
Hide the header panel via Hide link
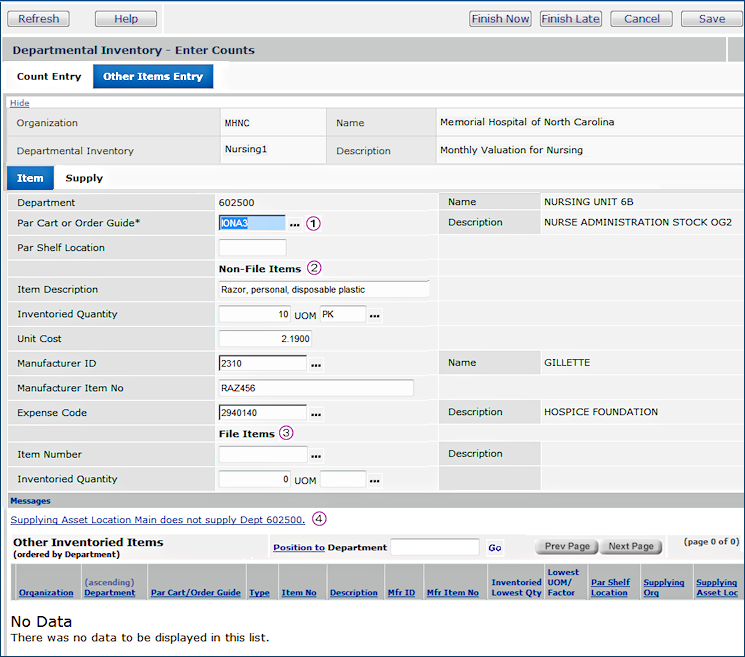pyautogui.click(x=20, y=103)
